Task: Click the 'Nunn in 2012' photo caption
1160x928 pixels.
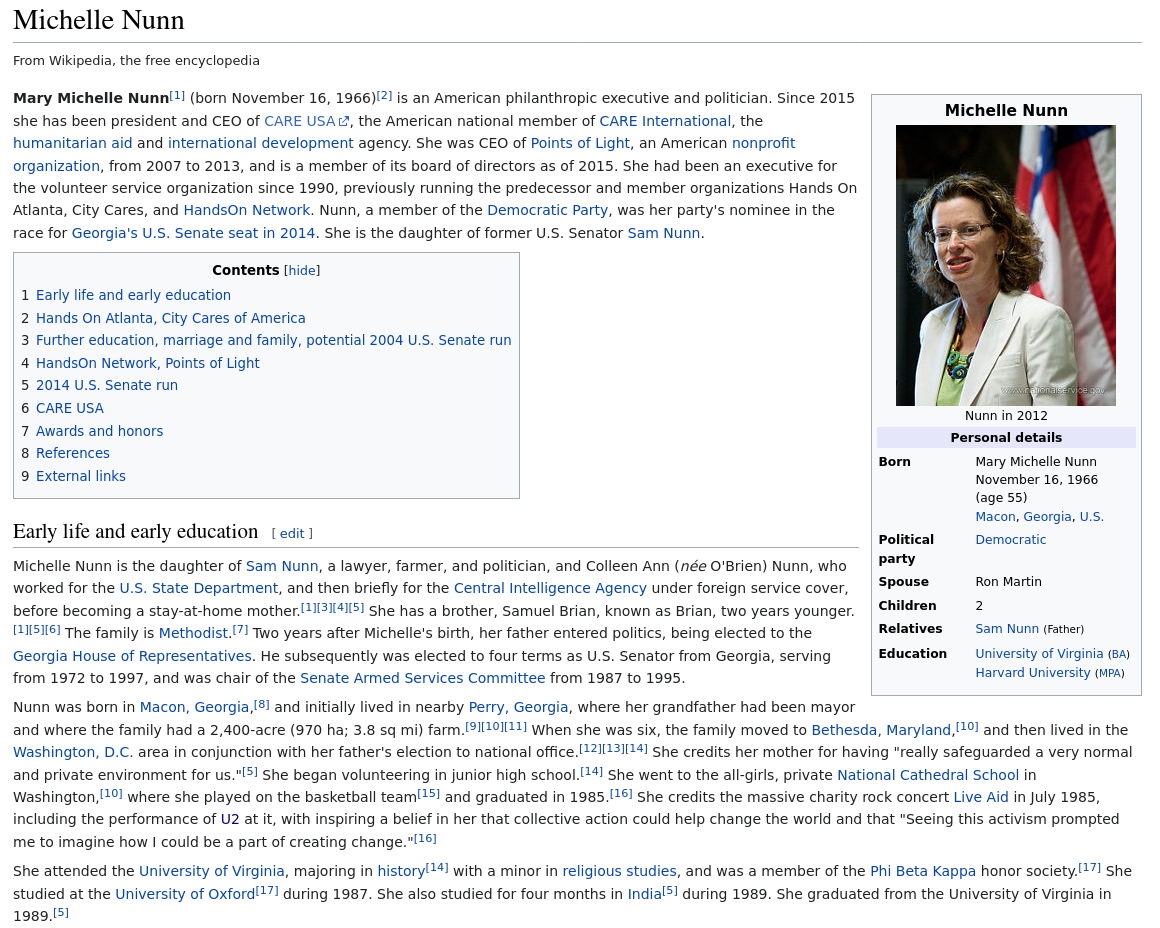Action: [x=1006, y=416]
